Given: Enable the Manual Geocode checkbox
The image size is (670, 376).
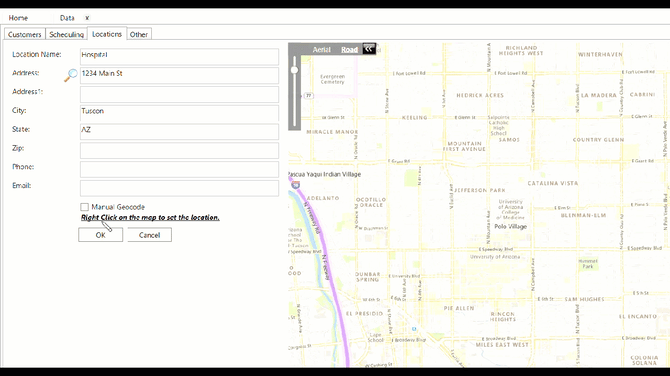Looking at the screenshot, I should pos(85,207).
